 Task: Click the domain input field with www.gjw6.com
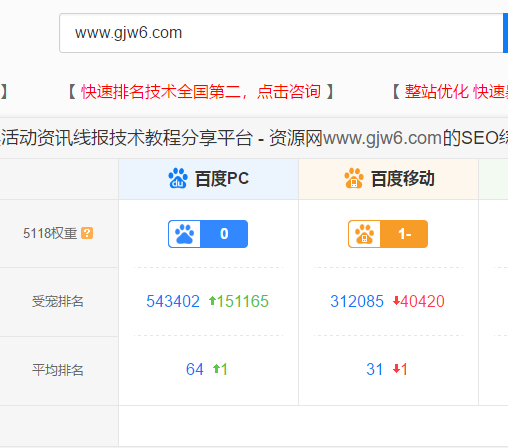(281, 33)
